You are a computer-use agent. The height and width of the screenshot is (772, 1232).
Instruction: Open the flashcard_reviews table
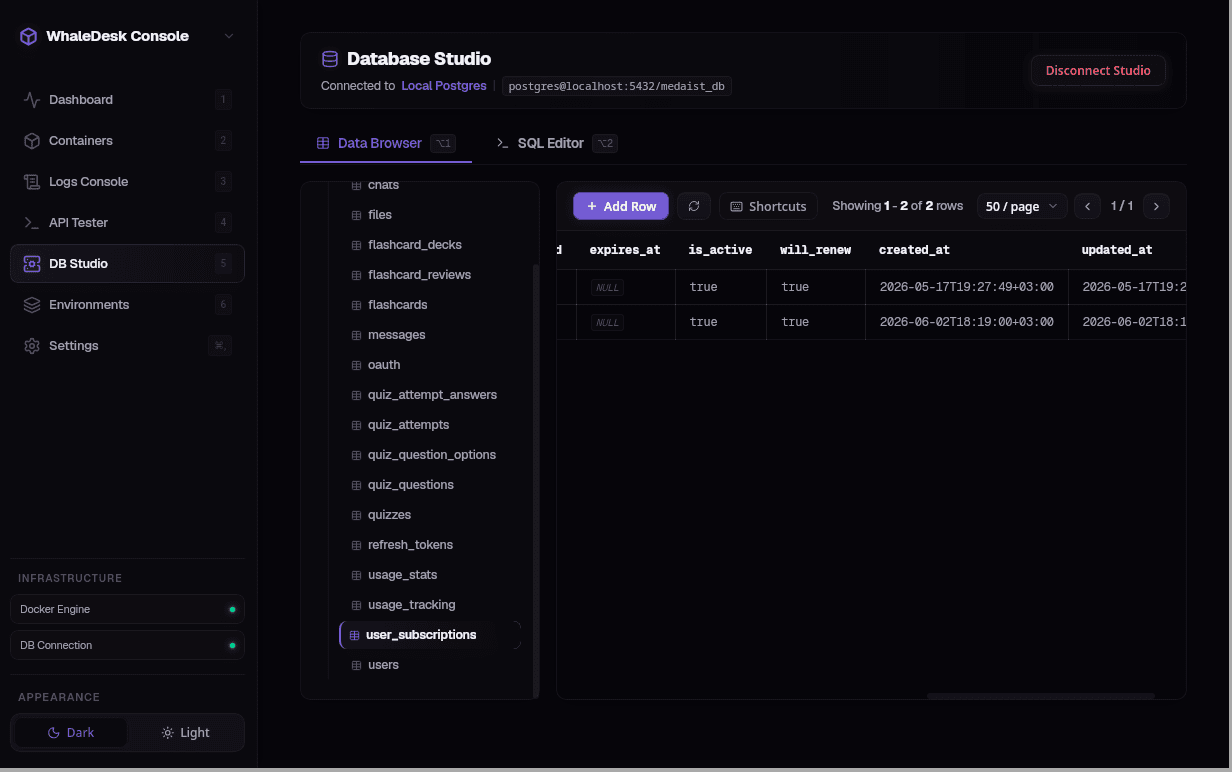click(x=431, y=275)
